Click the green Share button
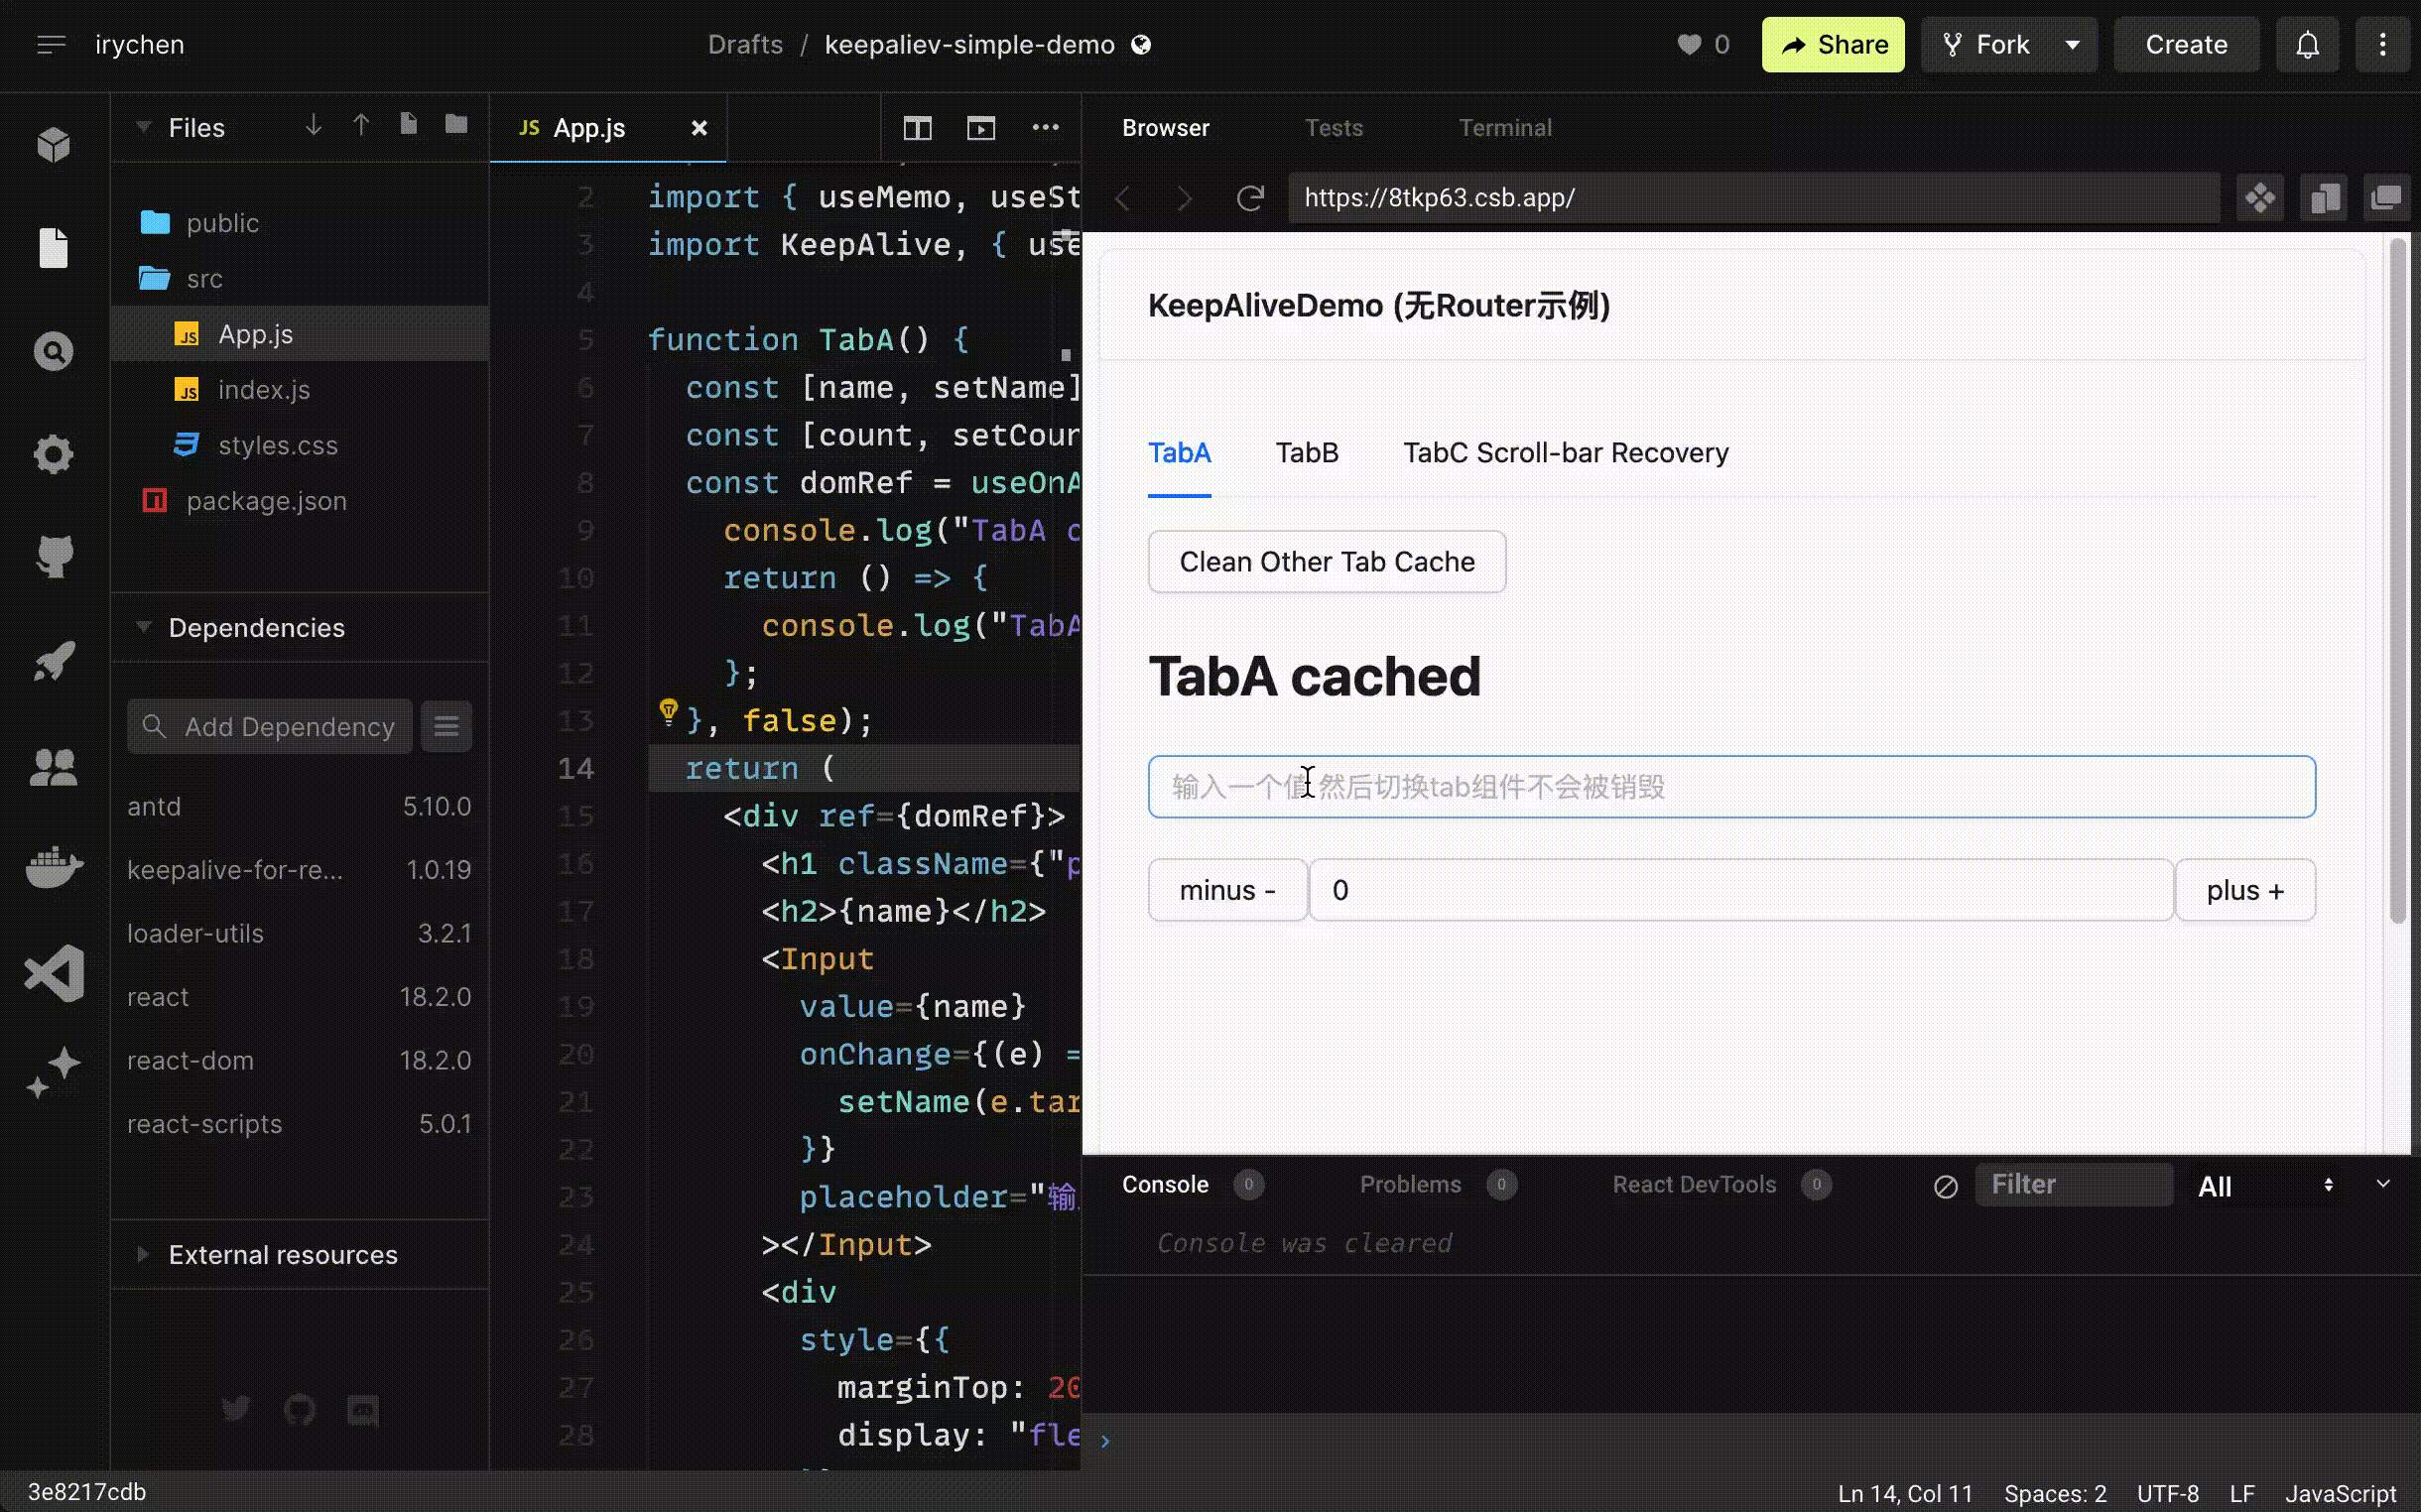Image resolution: width=2421 pixels, height=1512 pixels. (1832, 45)
